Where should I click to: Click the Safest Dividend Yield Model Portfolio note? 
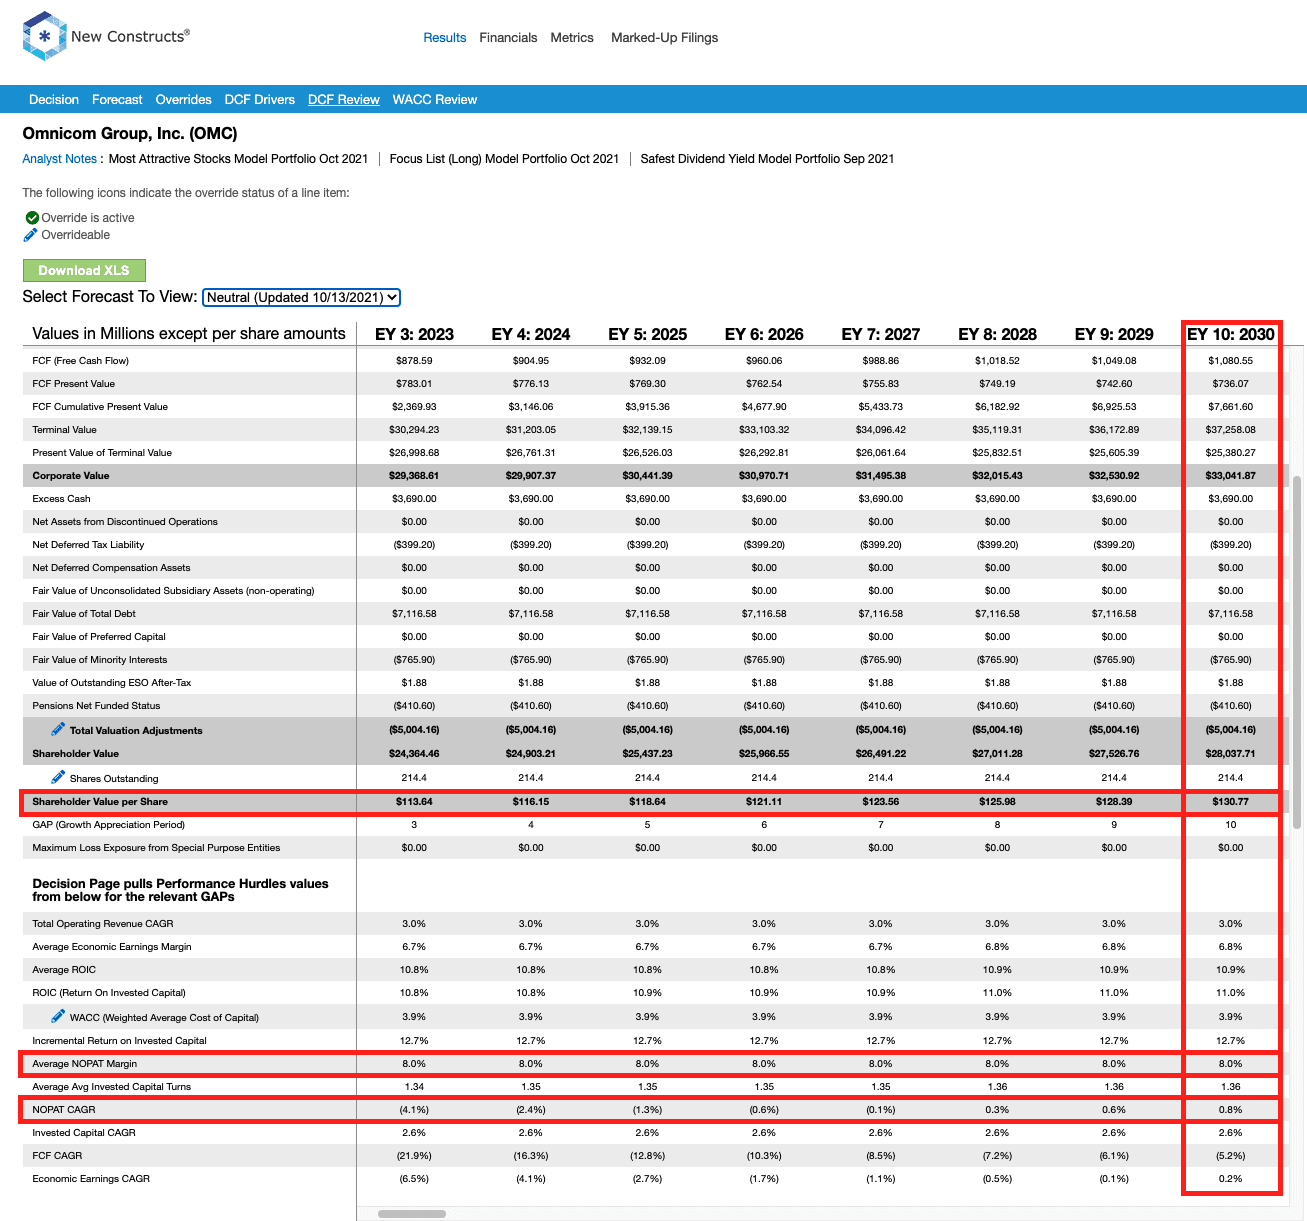coord(767,159)
